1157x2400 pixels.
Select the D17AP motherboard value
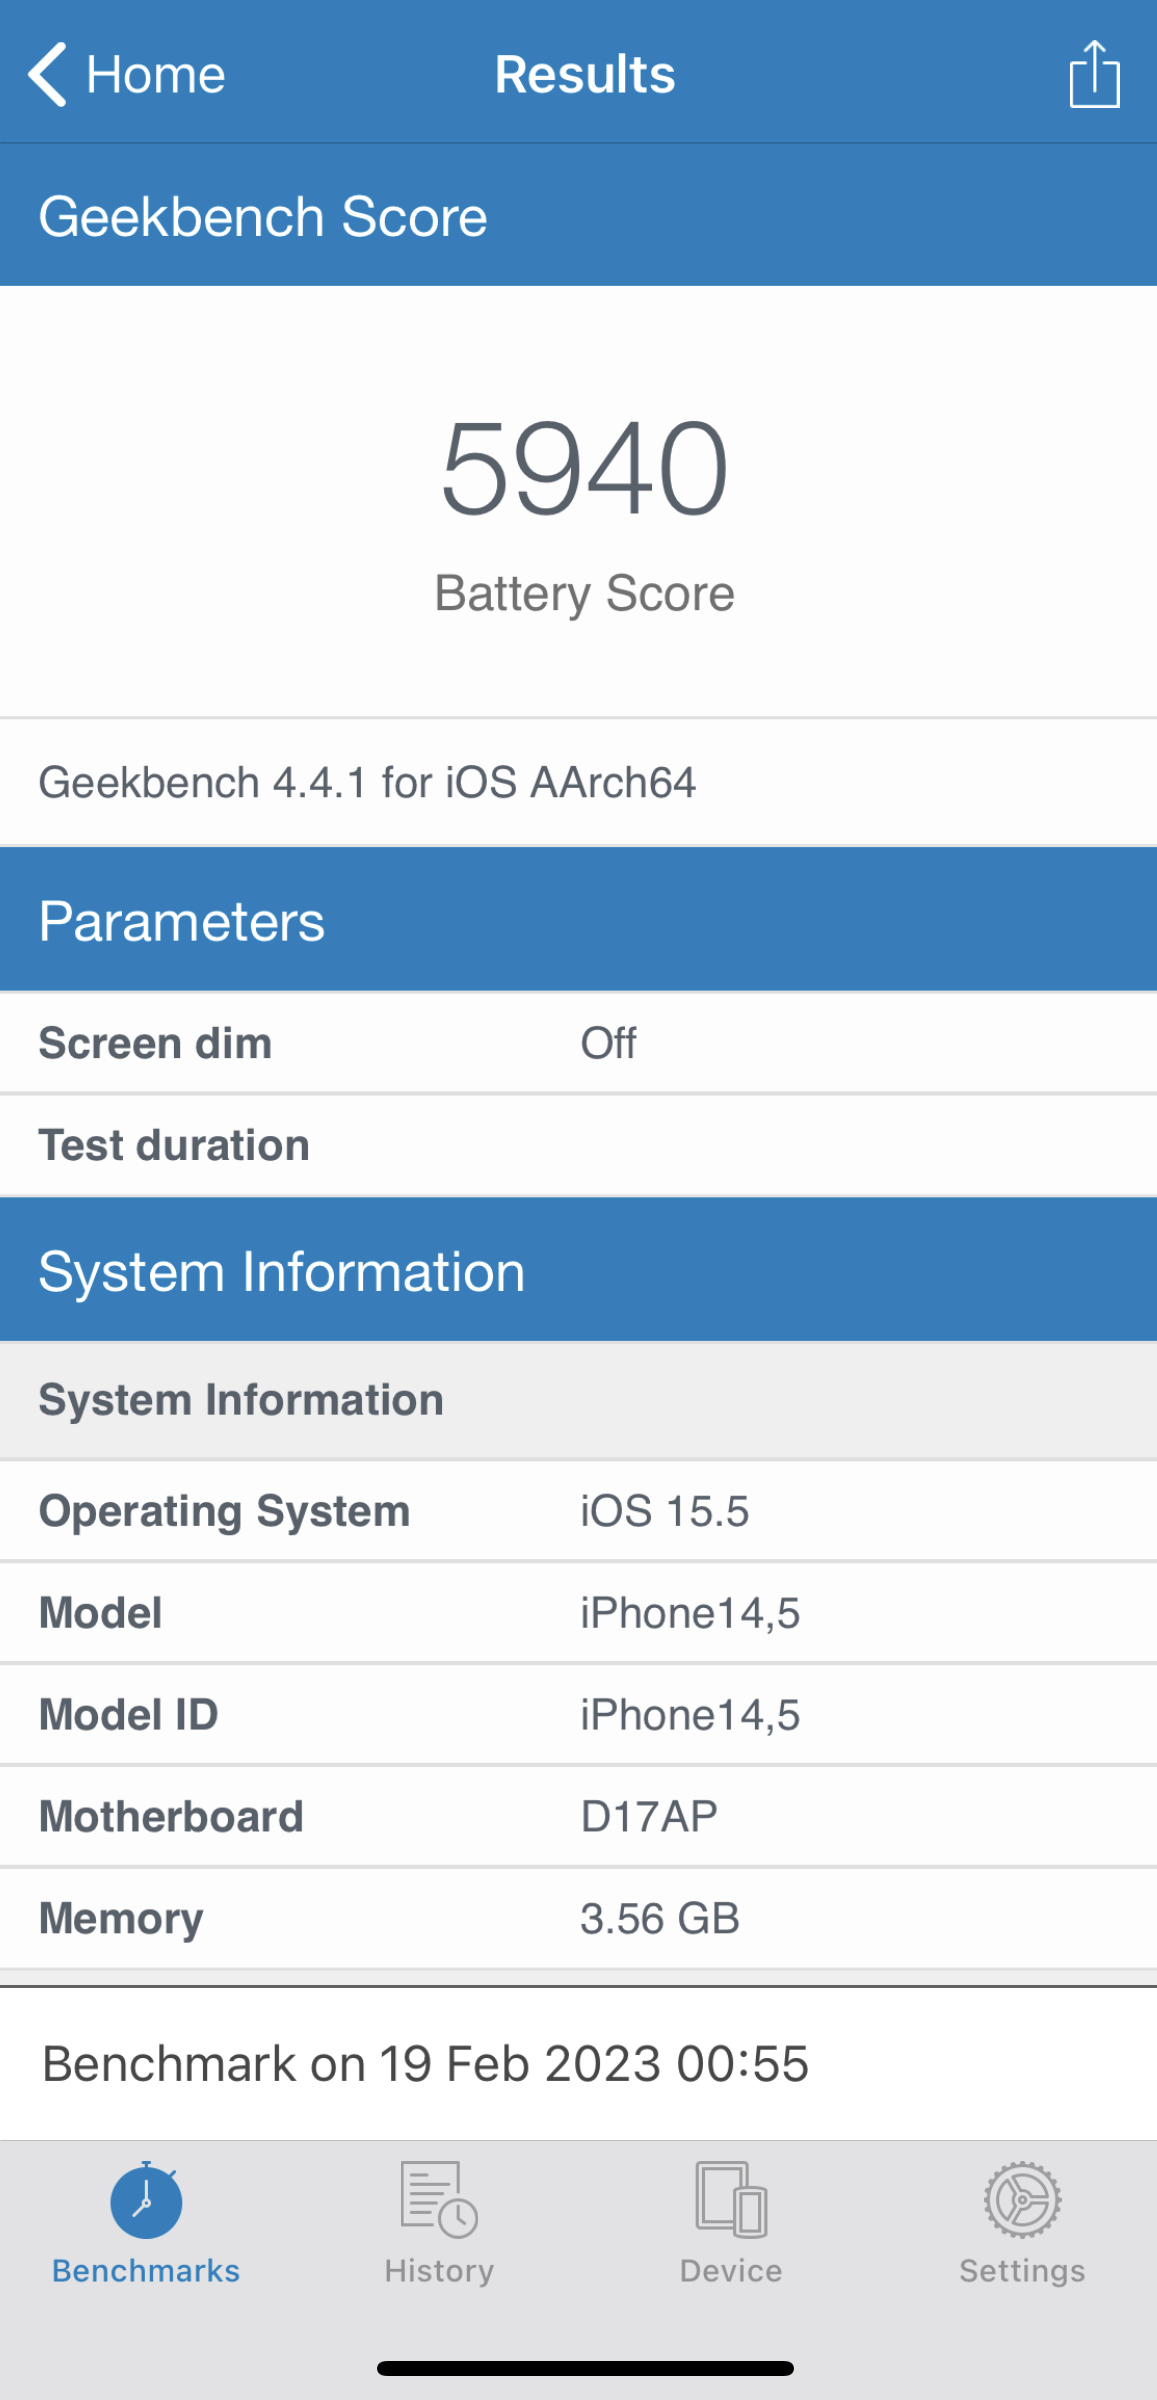click(x=649, y=1816)
